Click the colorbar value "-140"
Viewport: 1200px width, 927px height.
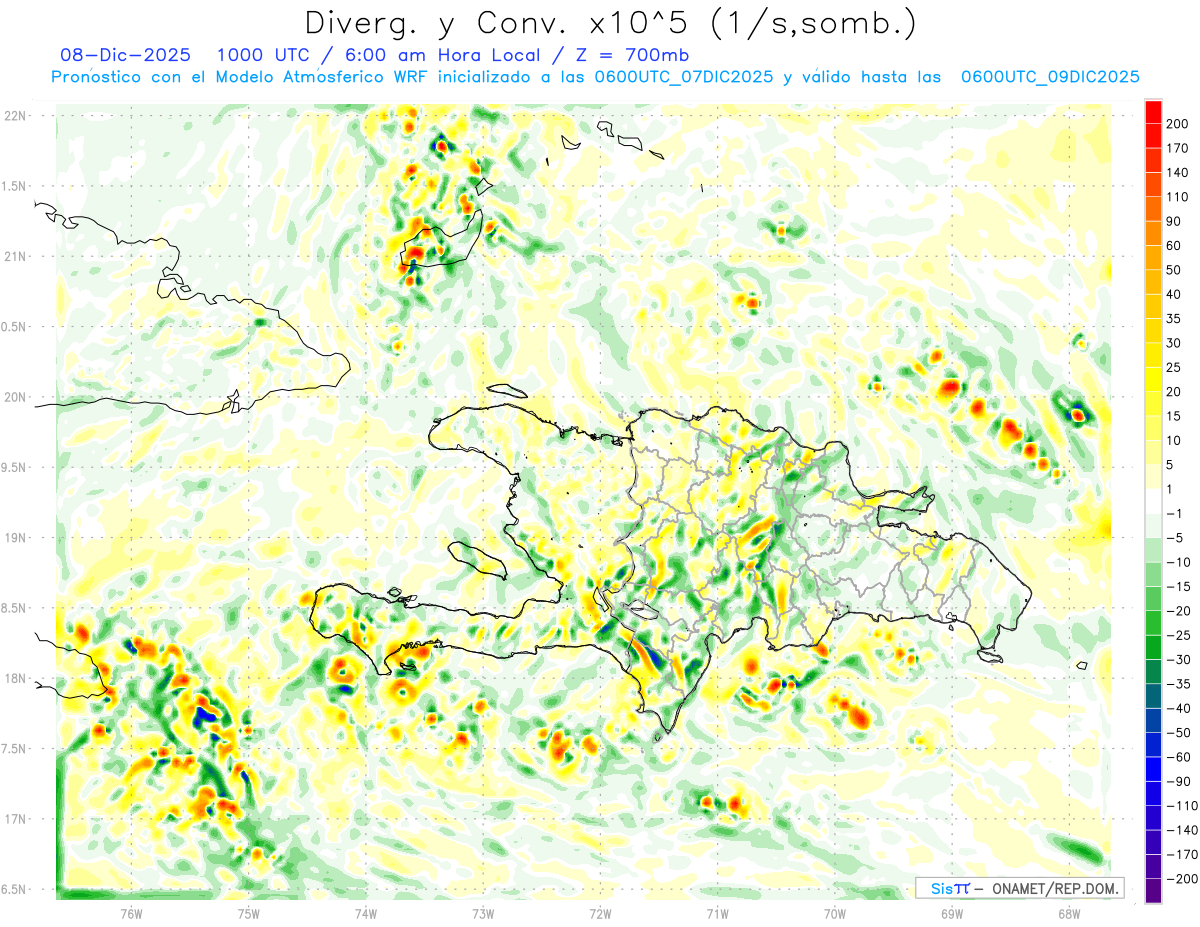tap(1183, 830)
